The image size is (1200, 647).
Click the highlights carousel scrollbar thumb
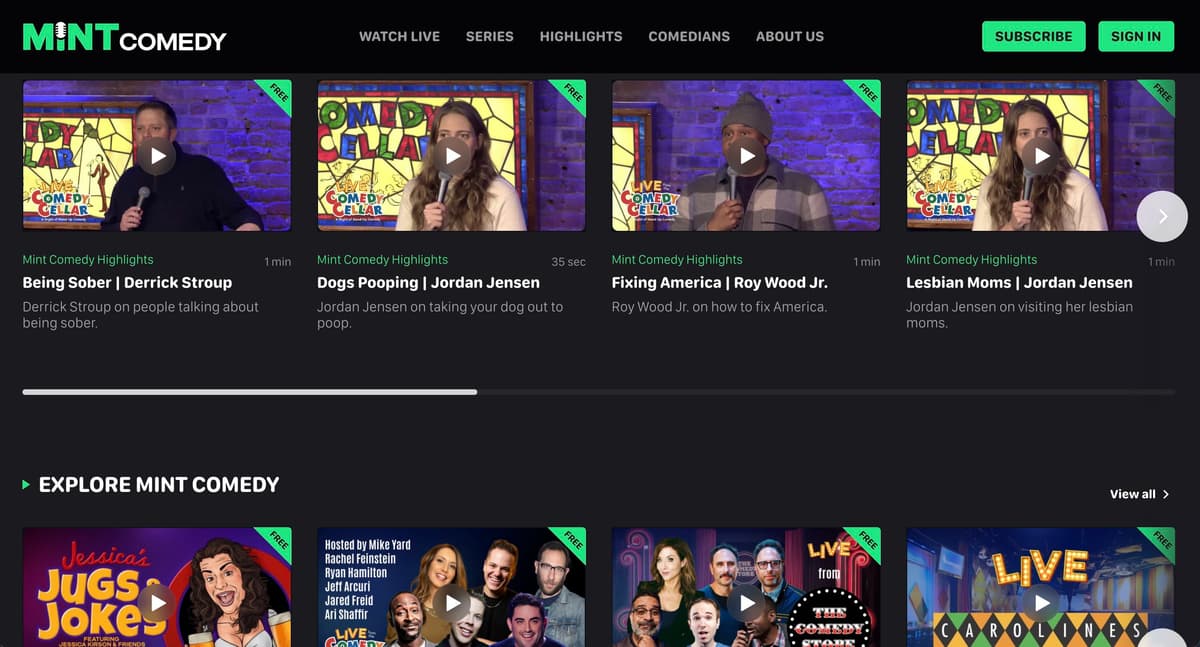point(249,392)
